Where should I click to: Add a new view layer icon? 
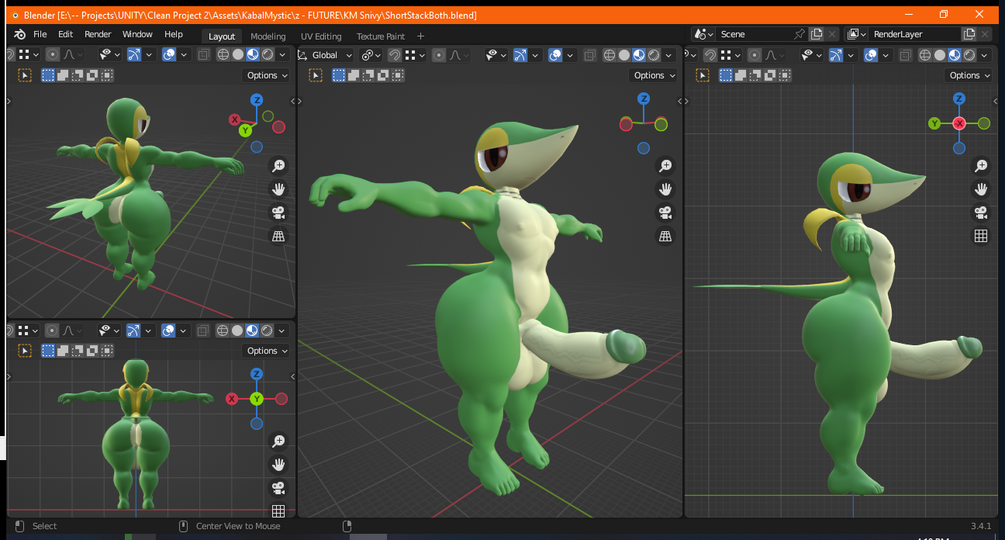click(969, 35)
